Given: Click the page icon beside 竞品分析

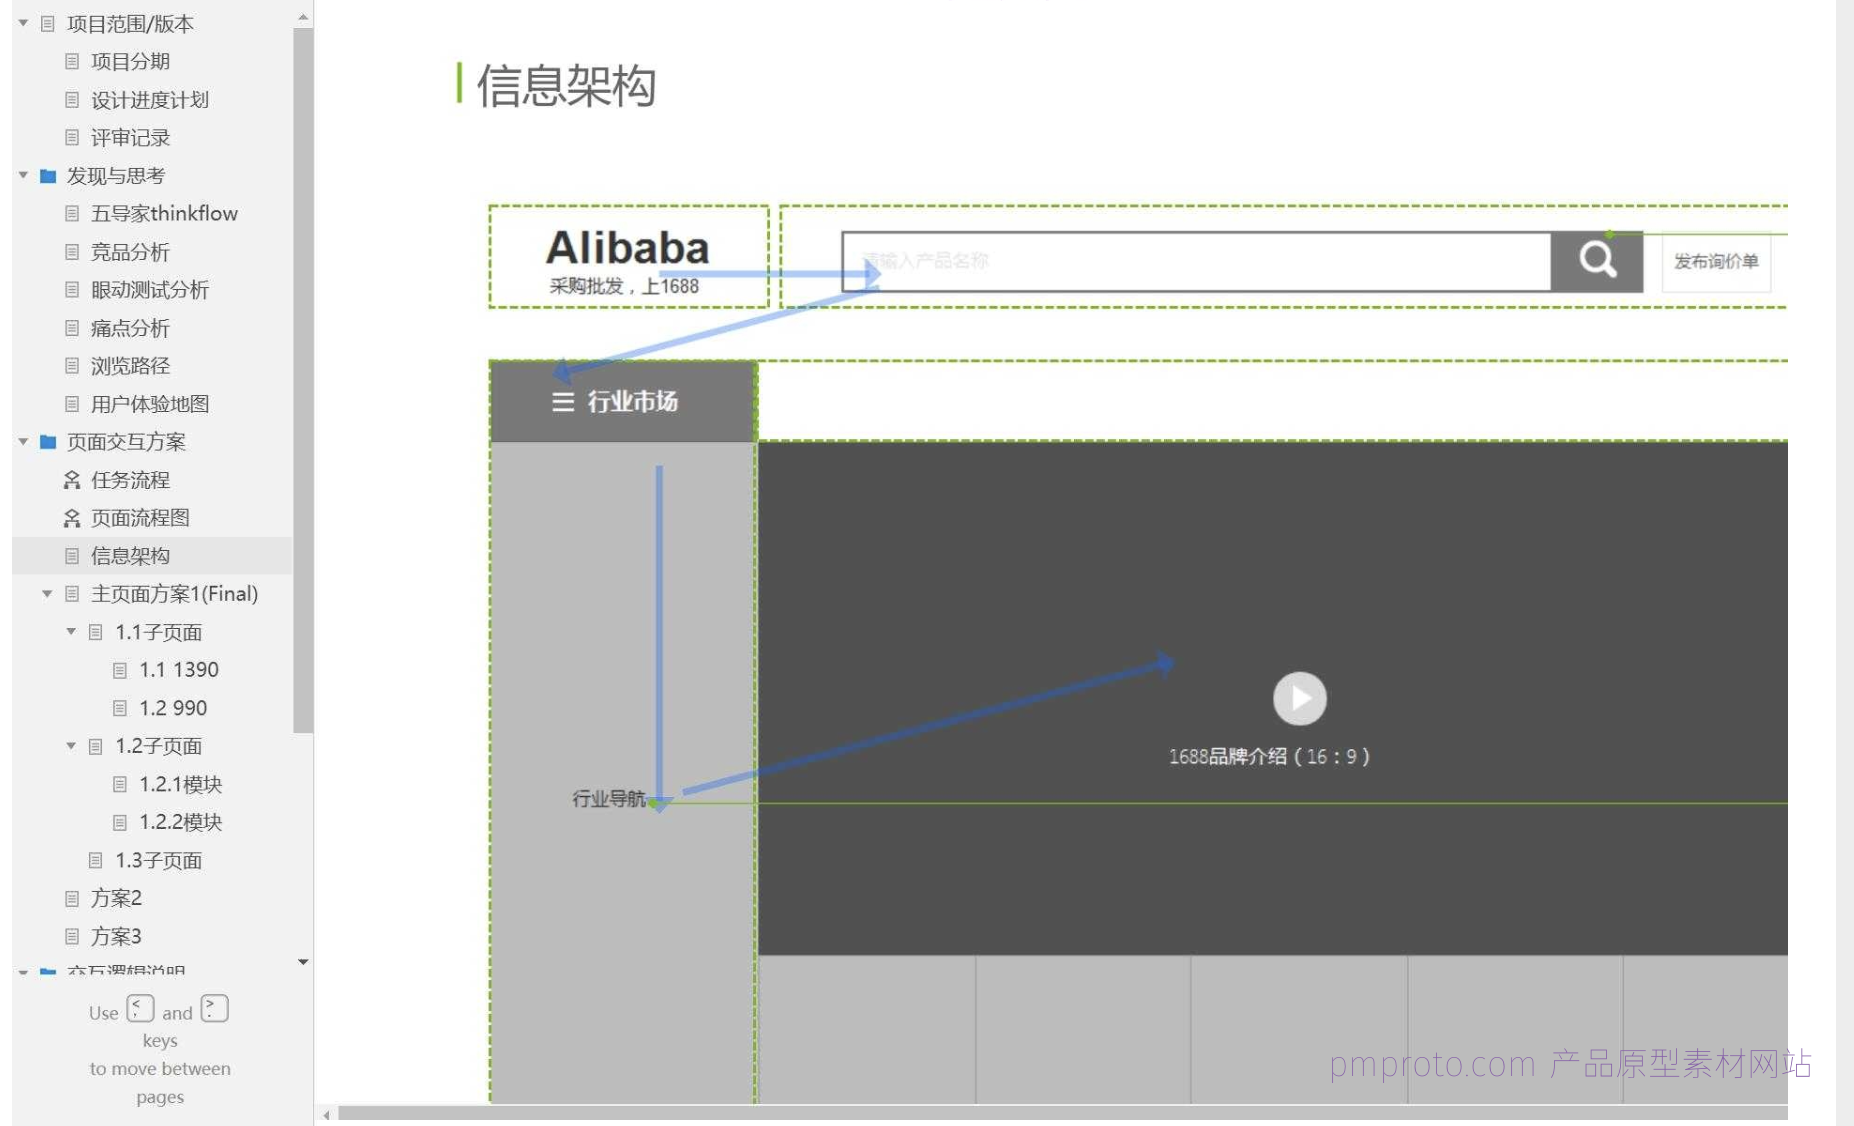Looking at the screenshot, I should 72,252.
